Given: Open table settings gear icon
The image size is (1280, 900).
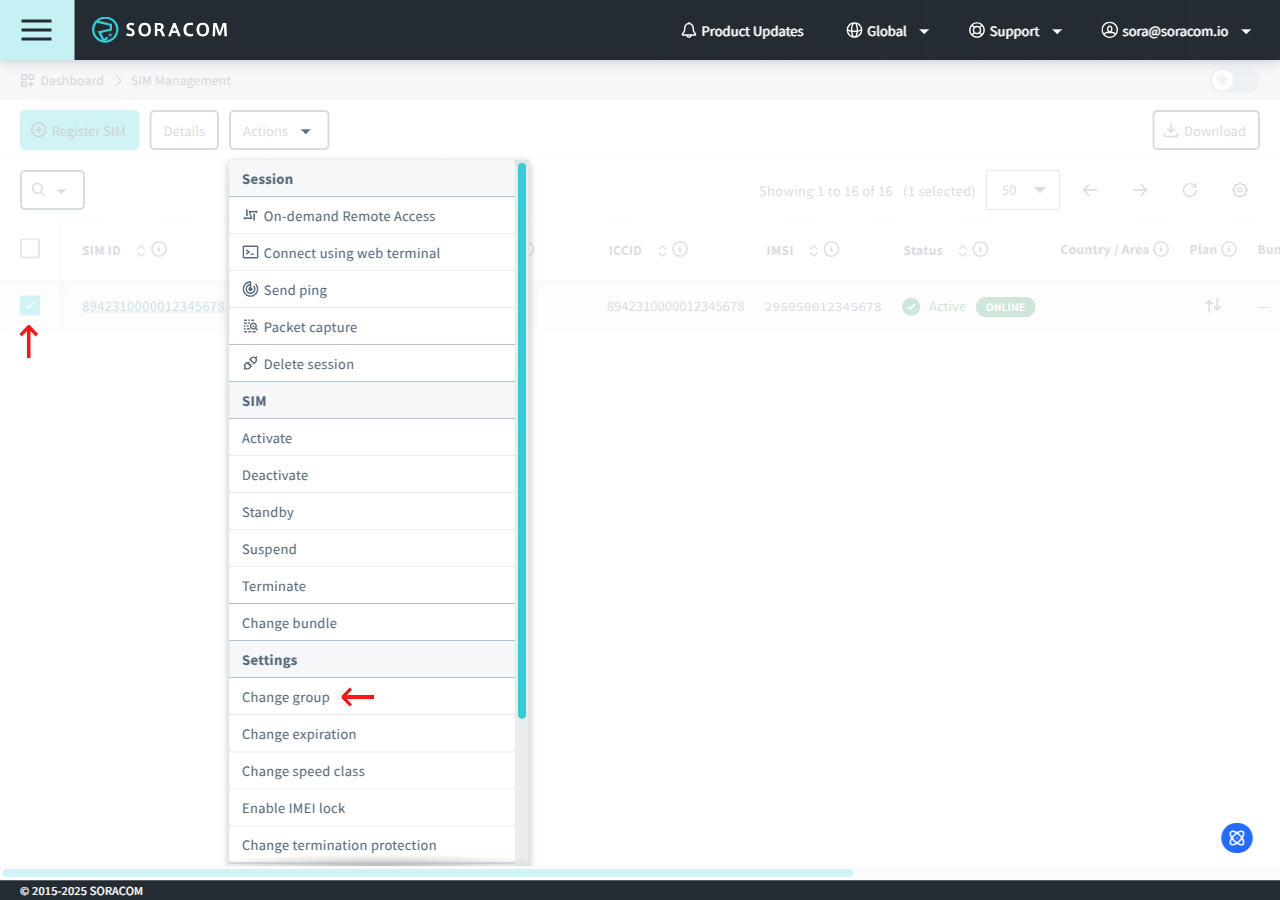Looking at the screenshot, I should coord(1240,190).
